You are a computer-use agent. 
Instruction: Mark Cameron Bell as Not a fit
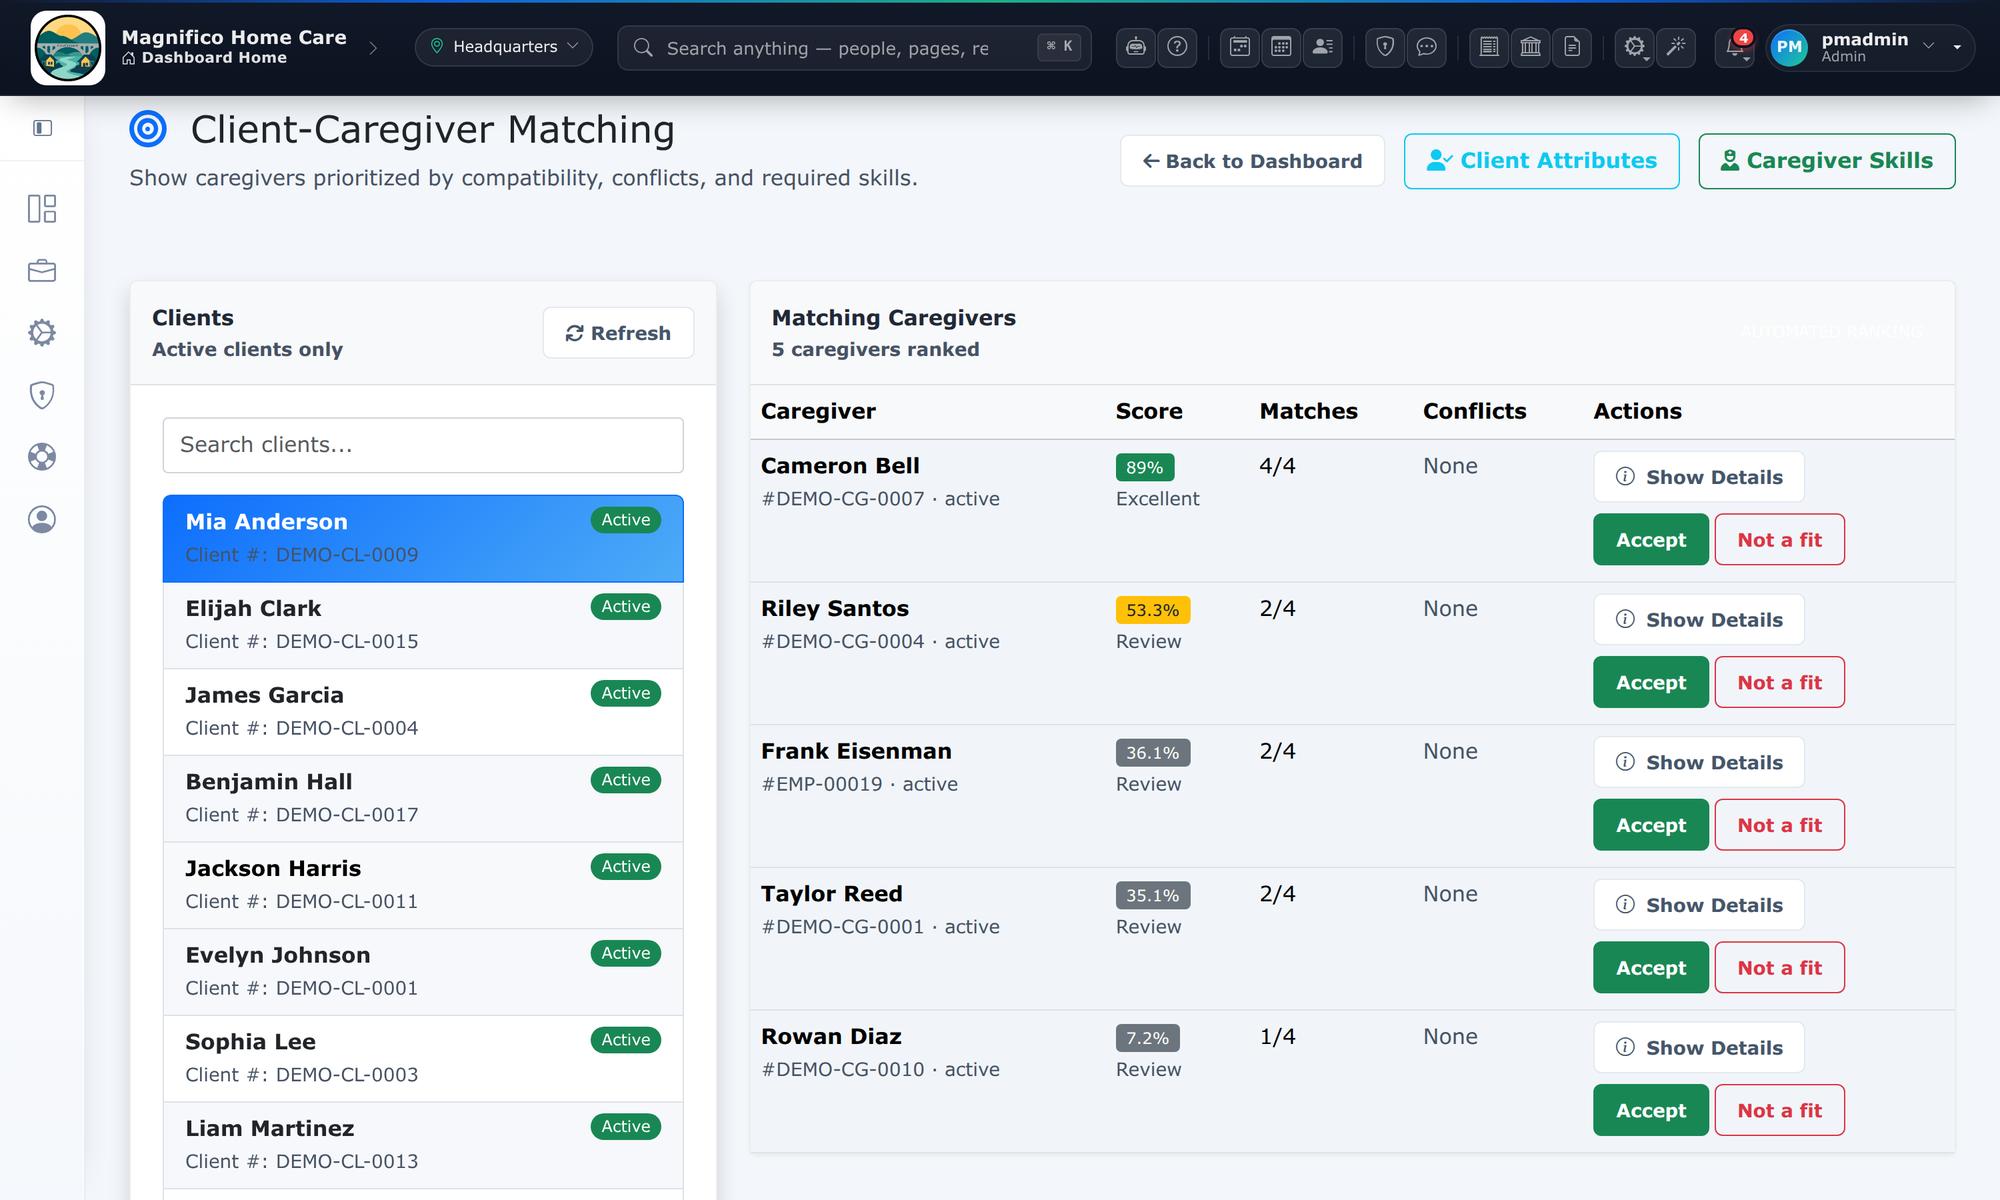(x=1779, y=540)
